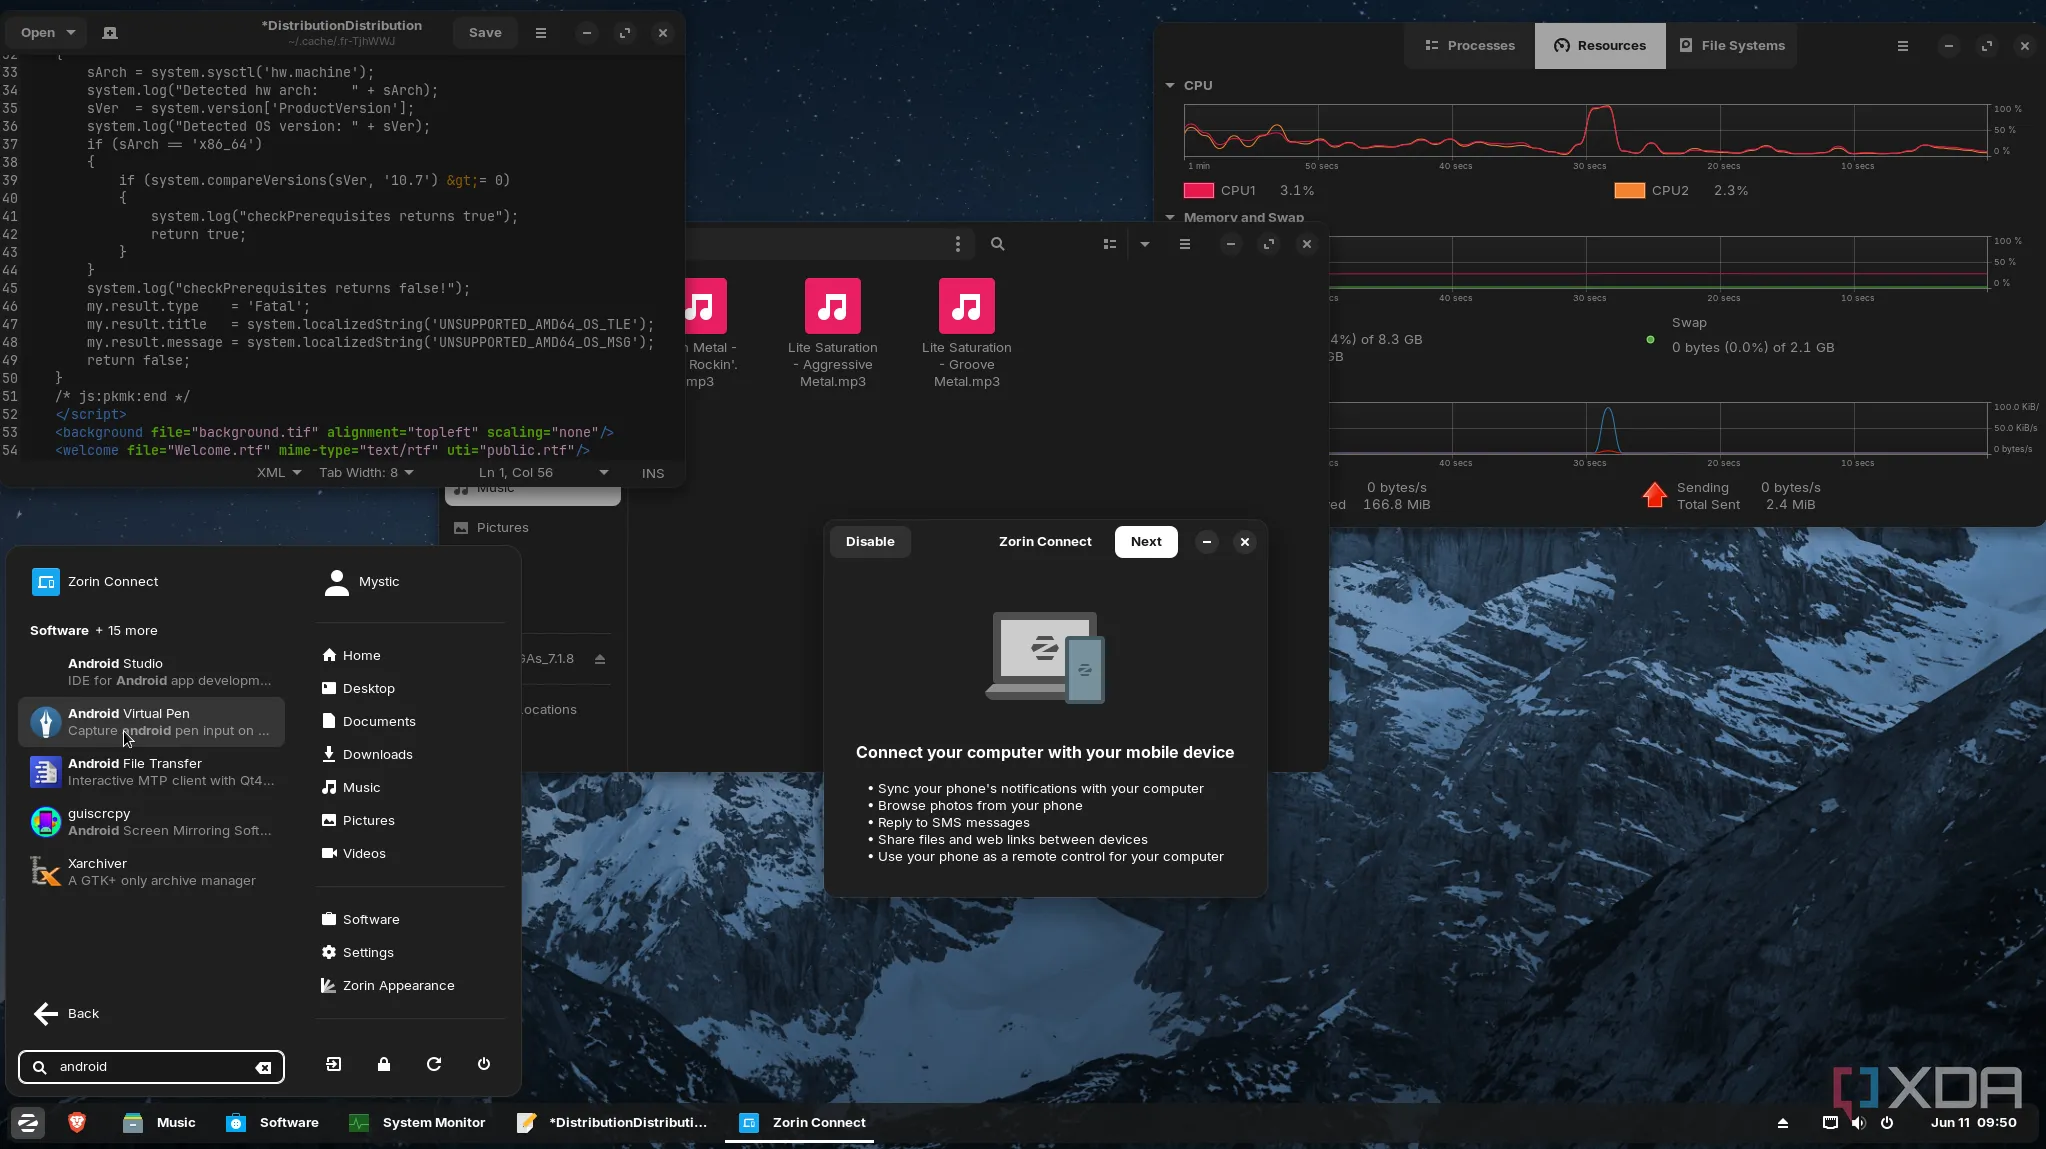2046x1149 pixels.
Task: Click the eject icon in system tray
Action: click(1782, 1123)
